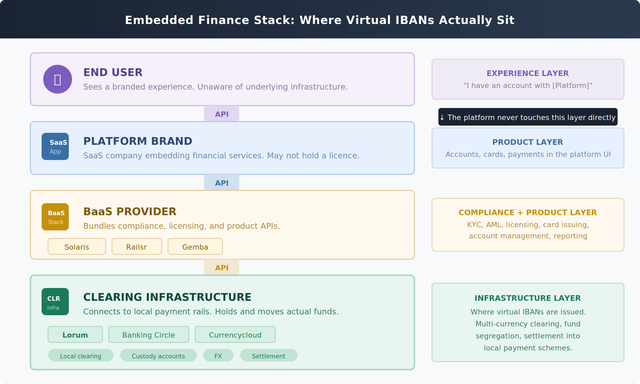Click the EXPERIENCE LAYER card title
The height and width of the screenshot is (384, 640).
coord(528,73)
